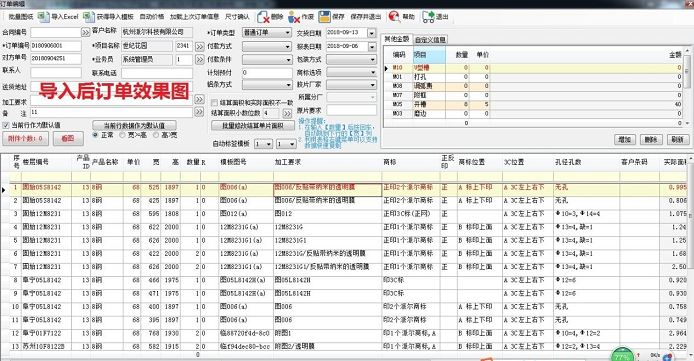694x361 pixels.
Task: Open the 胶片厂家 dropdown
Action: 373,84
